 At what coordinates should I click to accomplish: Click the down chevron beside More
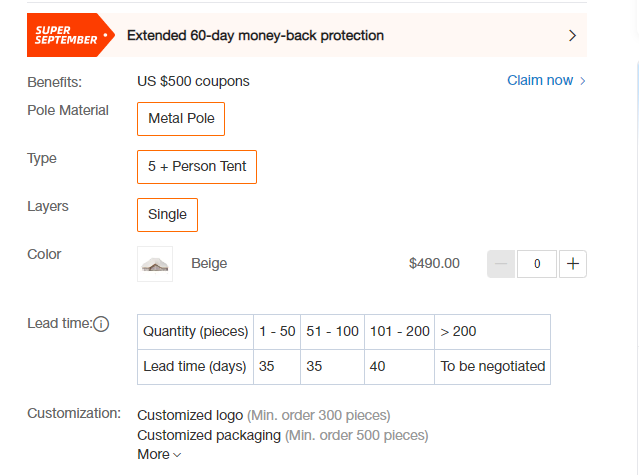click(x=177, y=455)
